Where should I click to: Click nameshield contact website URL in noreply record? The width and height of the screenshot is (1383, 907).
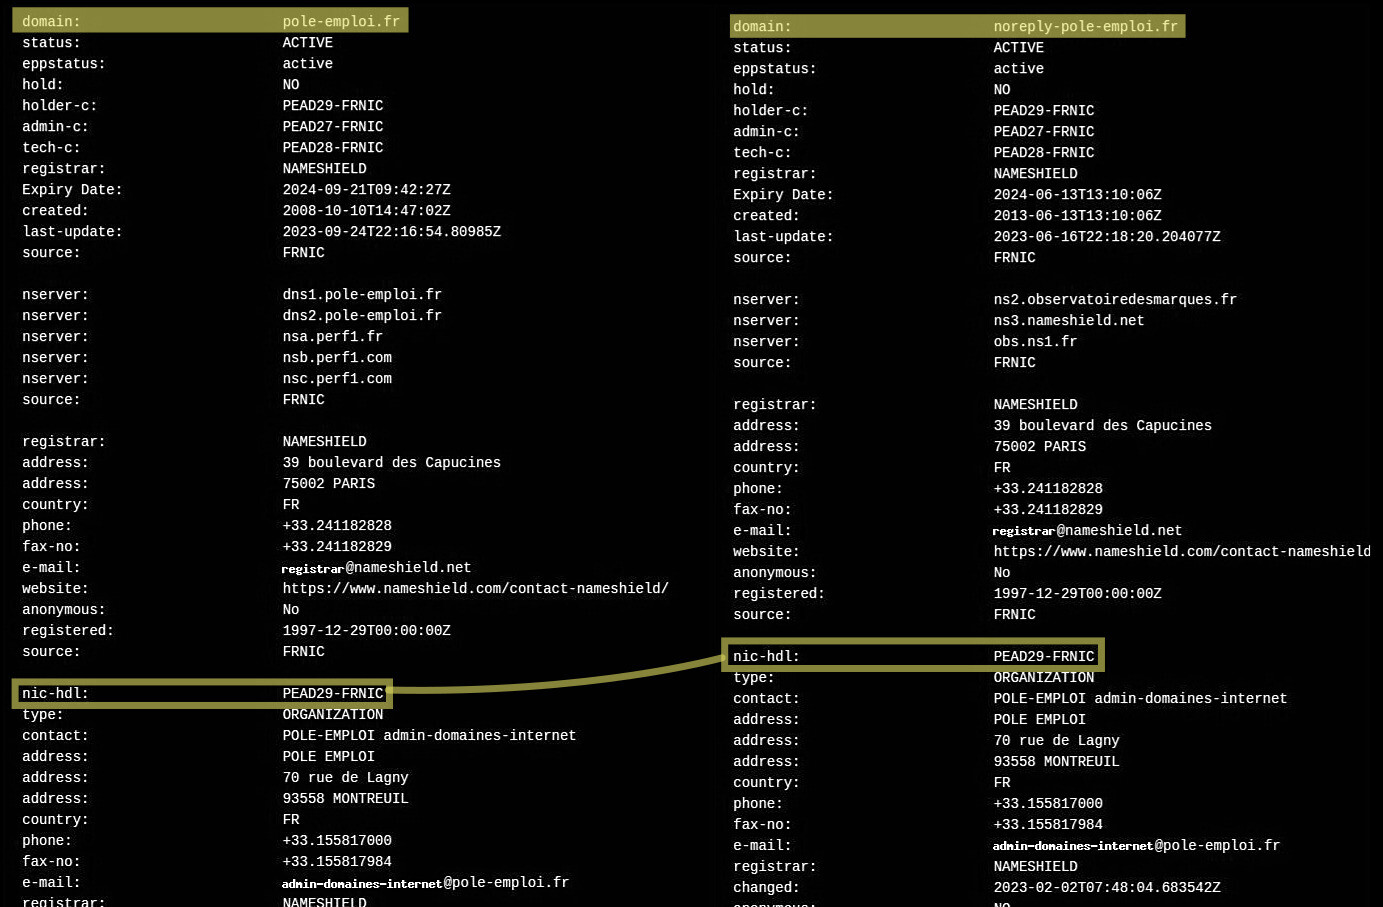1182,551
